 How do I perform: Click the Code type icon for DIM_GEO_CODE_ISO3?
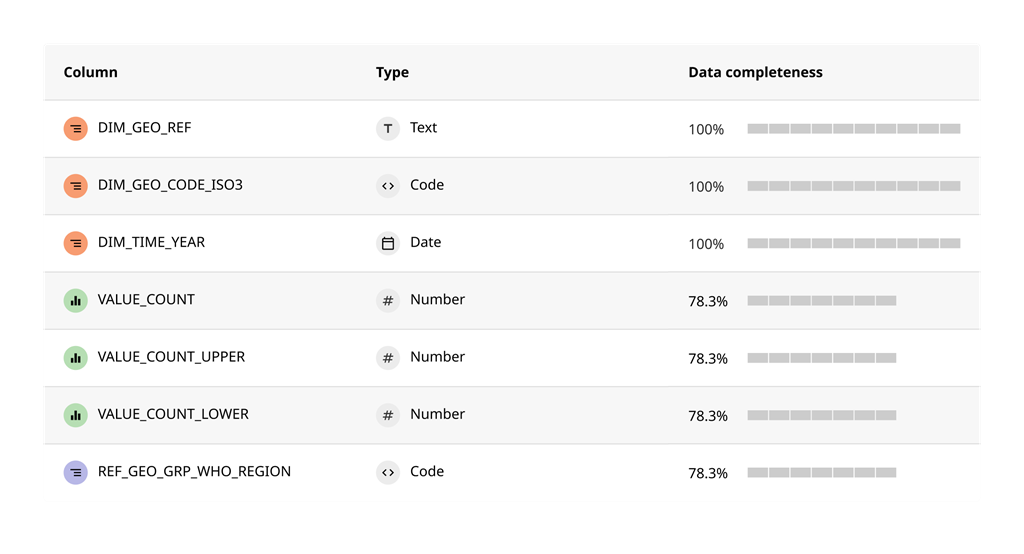388,186
